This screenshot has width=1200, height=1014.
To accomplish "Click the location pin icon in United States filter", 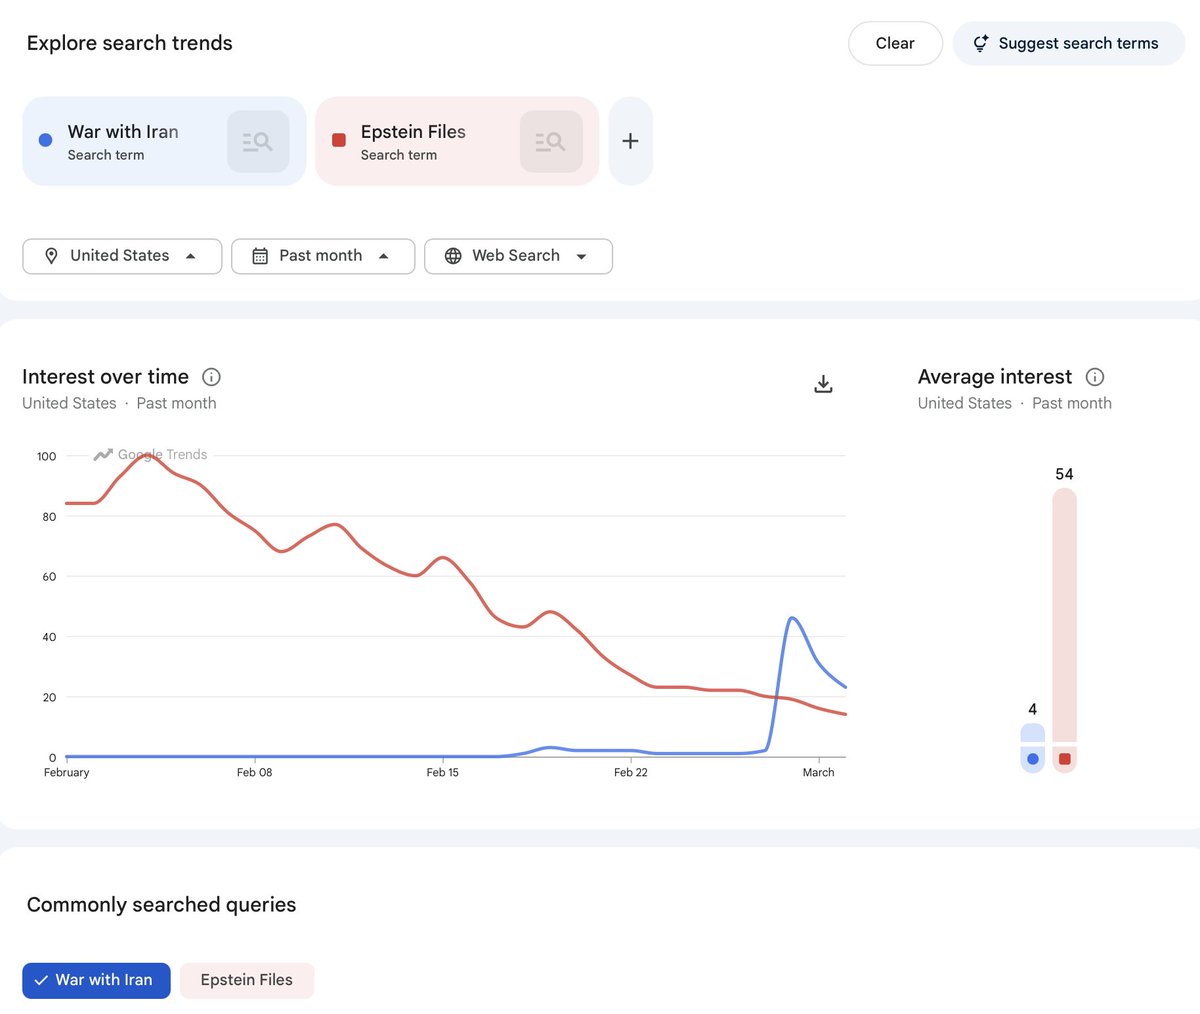I will point(51,256).
